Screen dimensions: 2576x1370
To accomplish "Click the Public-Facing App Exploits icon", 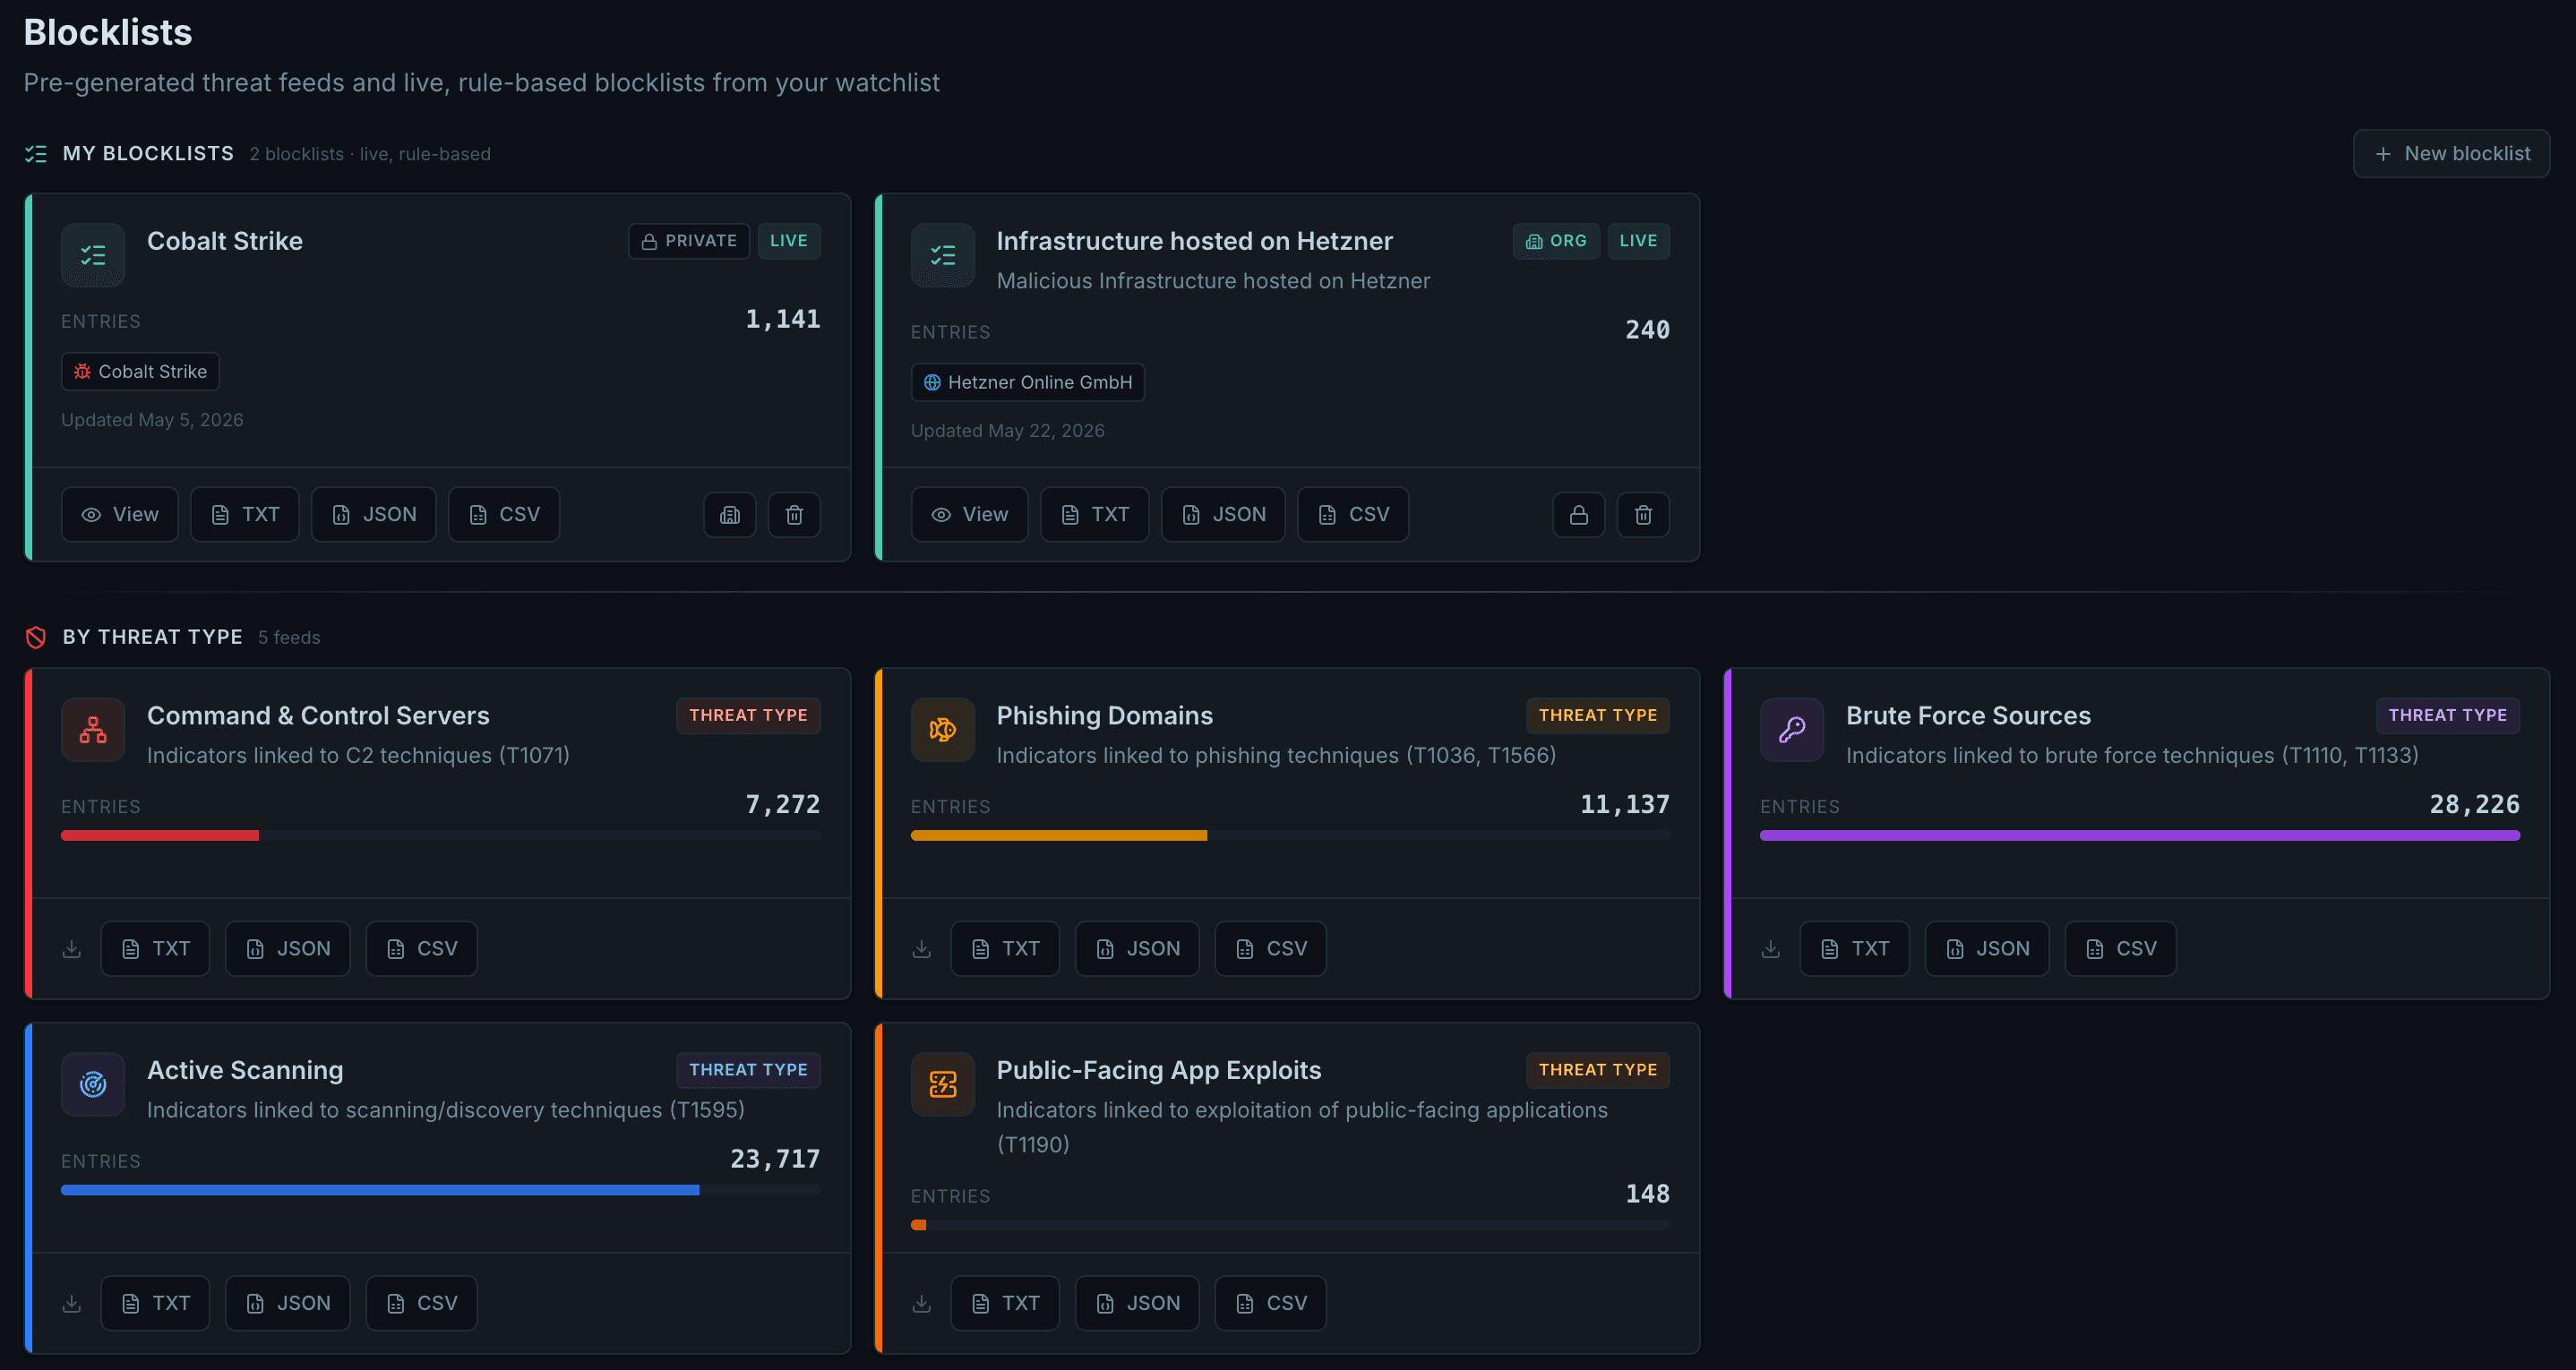I will coord(943,1084).
